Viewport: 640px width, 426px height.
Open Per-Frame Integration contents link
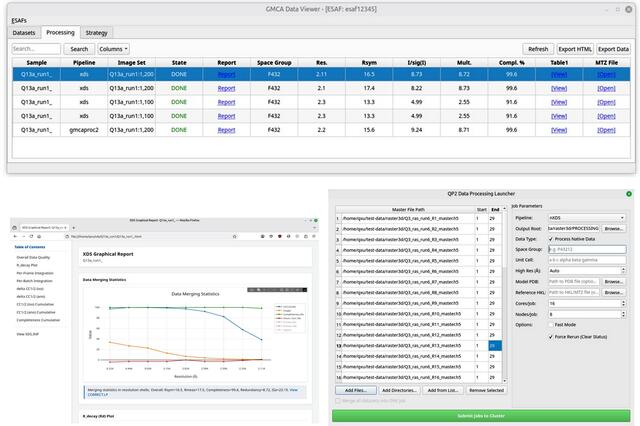coord(35,273)
